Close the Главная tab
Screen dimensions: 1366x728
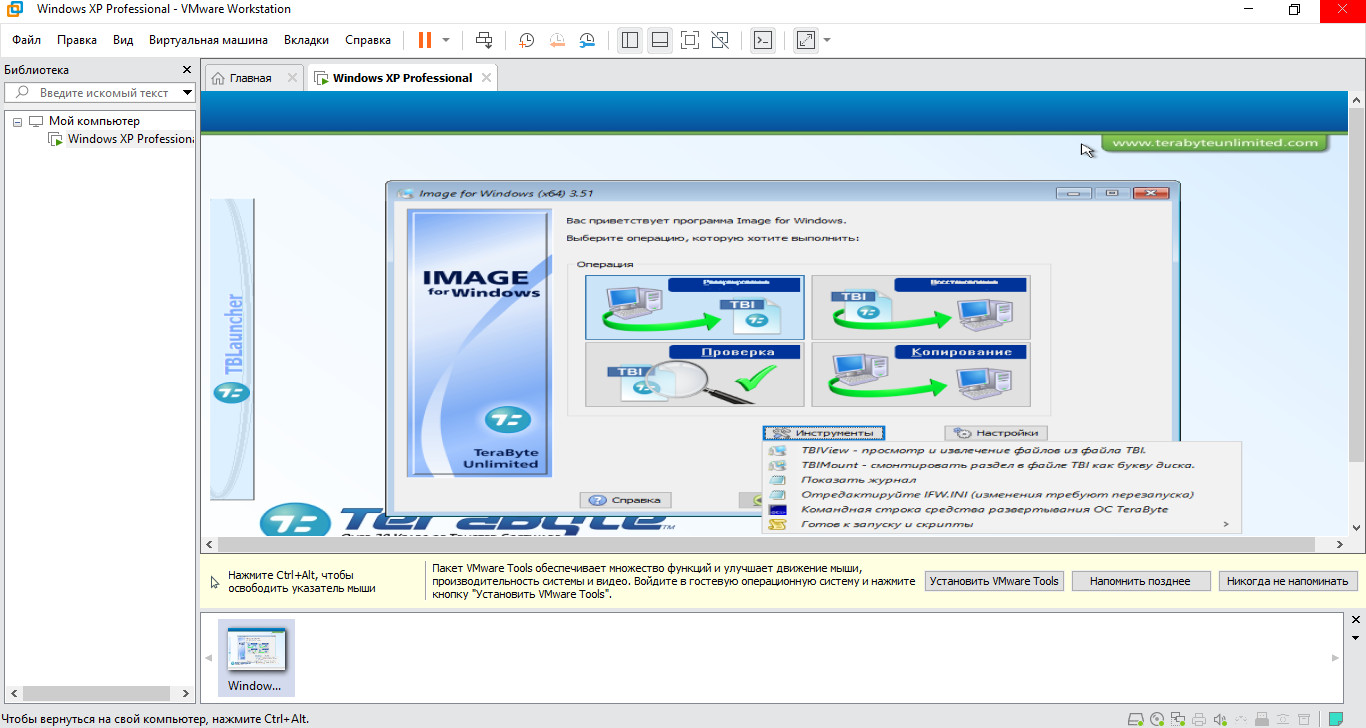coord(292,78)
